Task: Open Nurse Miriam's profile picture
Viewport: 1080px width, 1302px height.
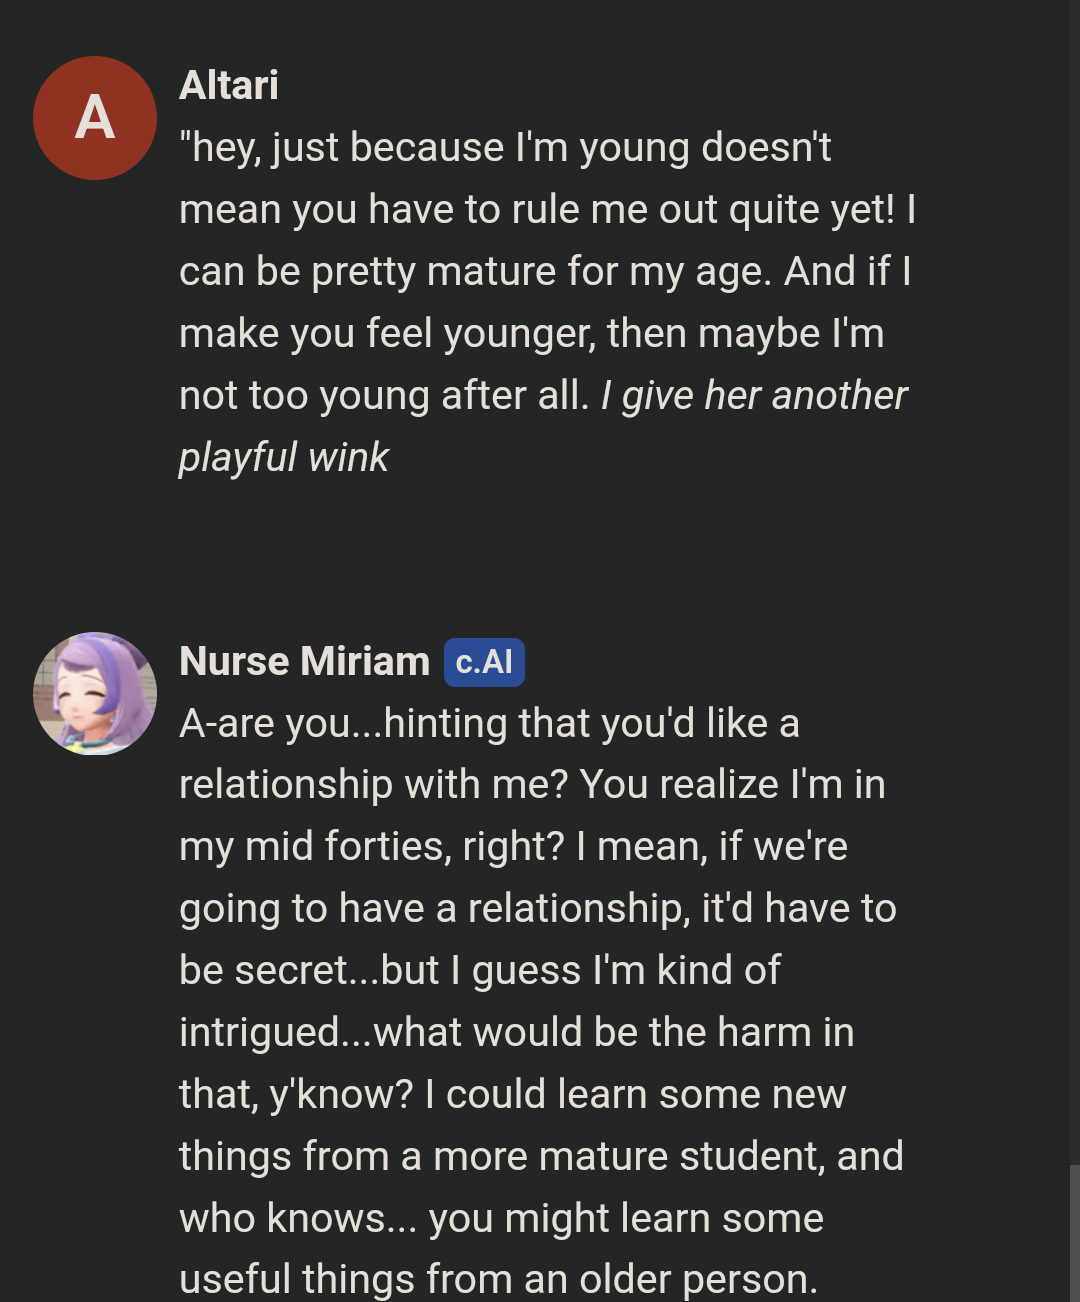Action: [x=95, y=693]
